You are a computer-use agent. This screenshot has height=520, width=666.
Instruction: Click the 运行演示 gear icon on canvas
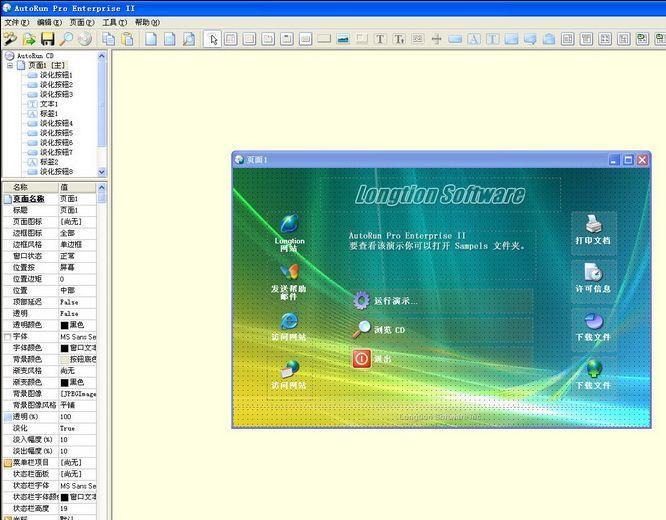tap(361, 300)
